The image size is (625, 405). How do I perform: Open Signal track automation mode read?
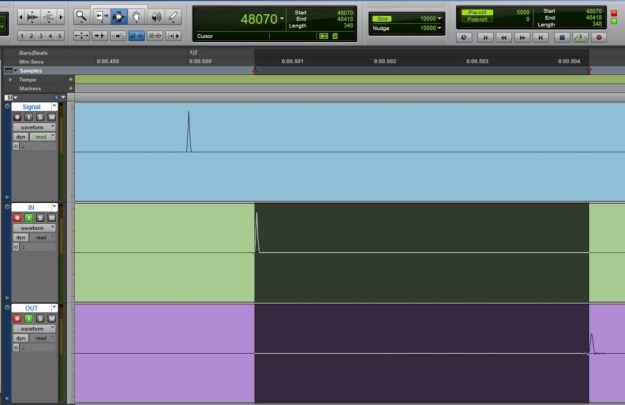click(x=43, y=137)
